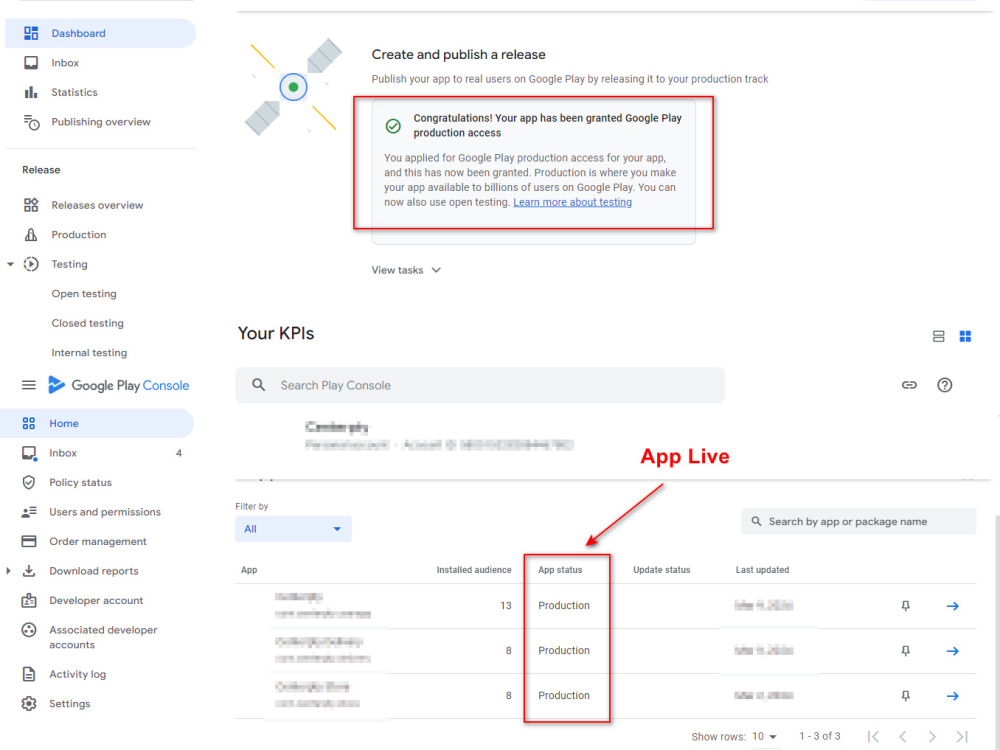Click Search by app or package name
This screenshot has height=750, width=1000.
pos(858,522)
